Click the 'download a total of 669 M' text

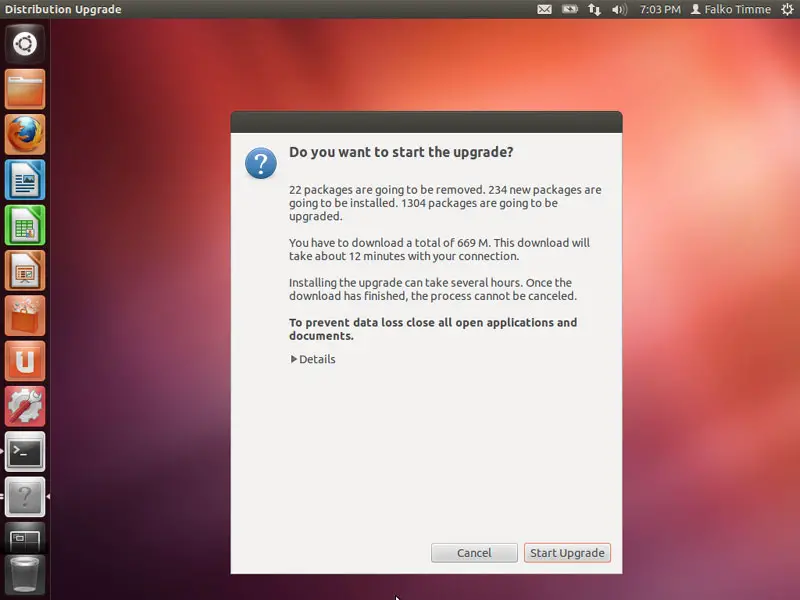[421, 243]
